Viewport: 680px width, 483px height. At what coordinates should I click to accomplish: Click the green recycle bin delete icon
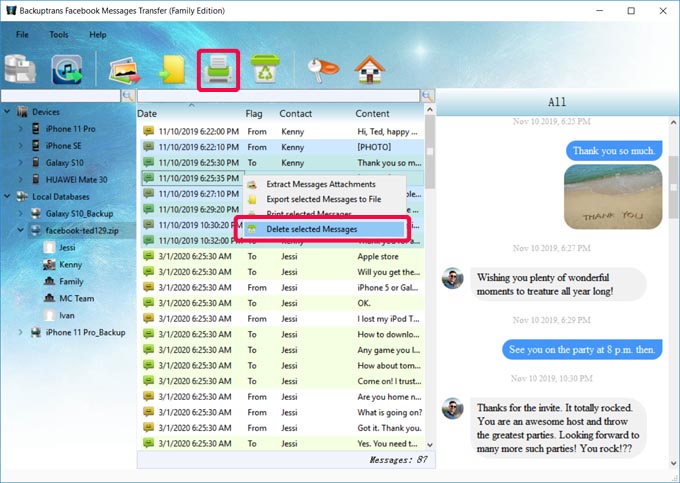point(265,69)
